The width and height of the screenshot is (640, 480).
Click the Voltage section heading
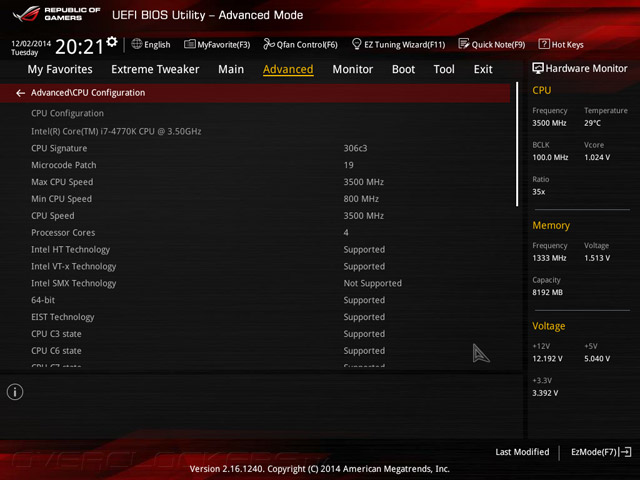(549, 326)
